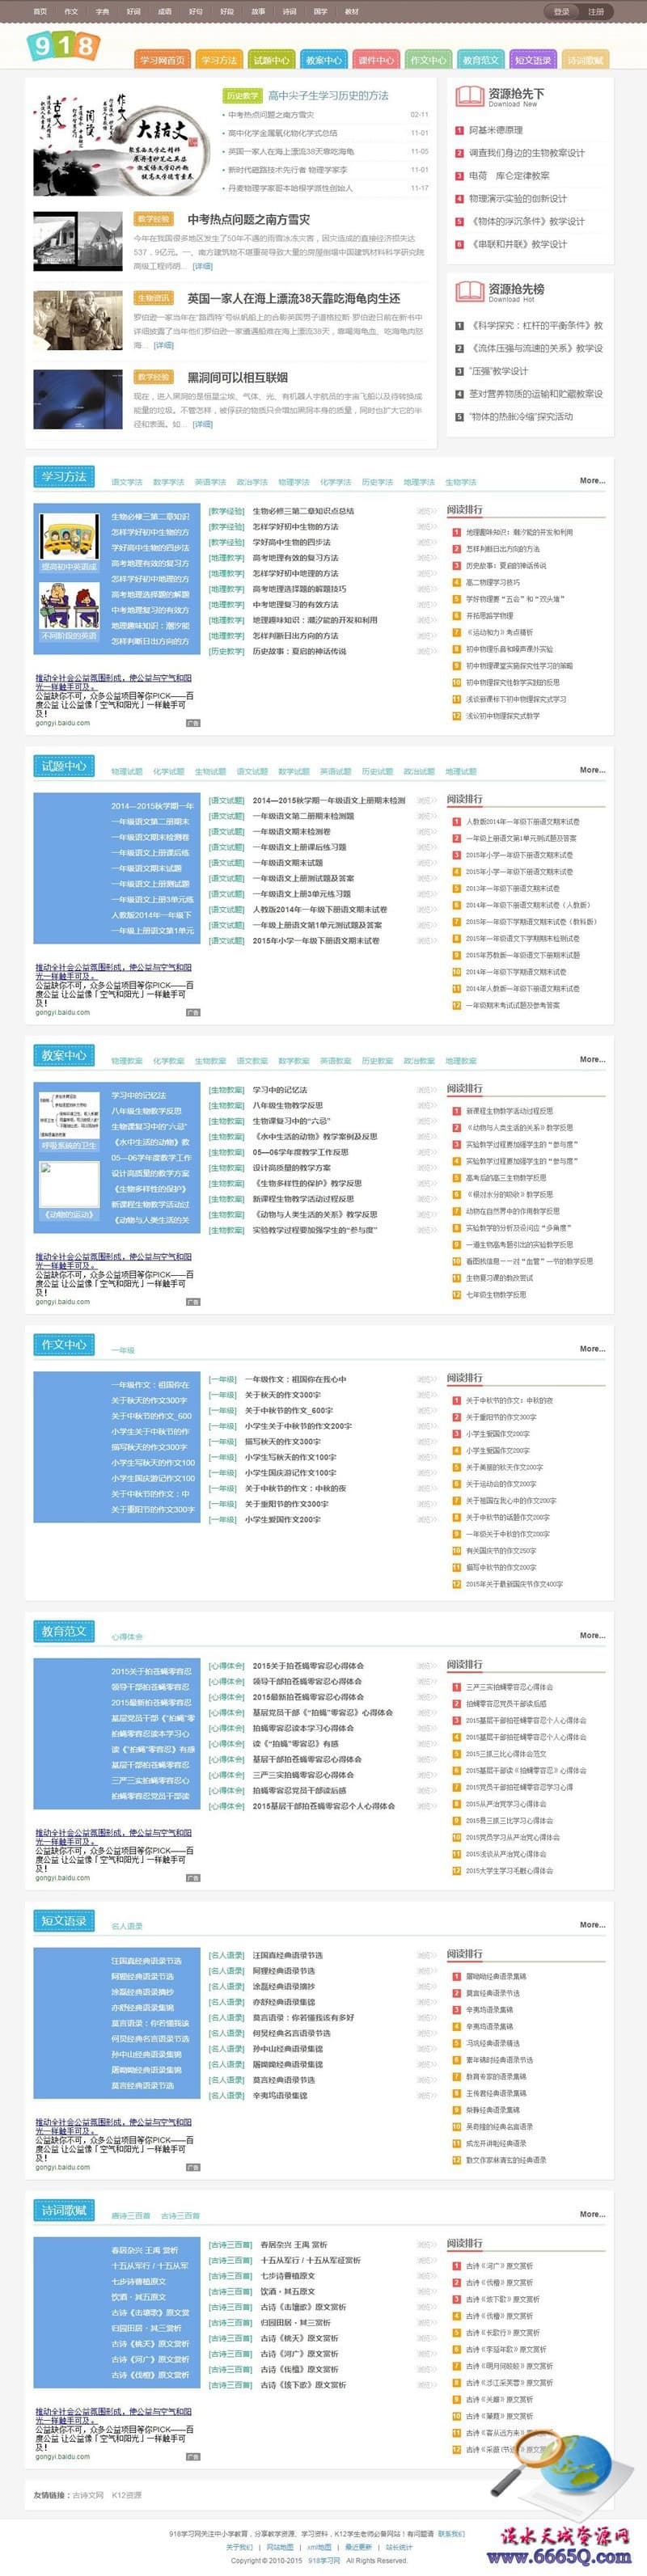Viewport: 647px width, 2576px height.
Task: Click the 918 site logo
Action: tap(63, 45)
